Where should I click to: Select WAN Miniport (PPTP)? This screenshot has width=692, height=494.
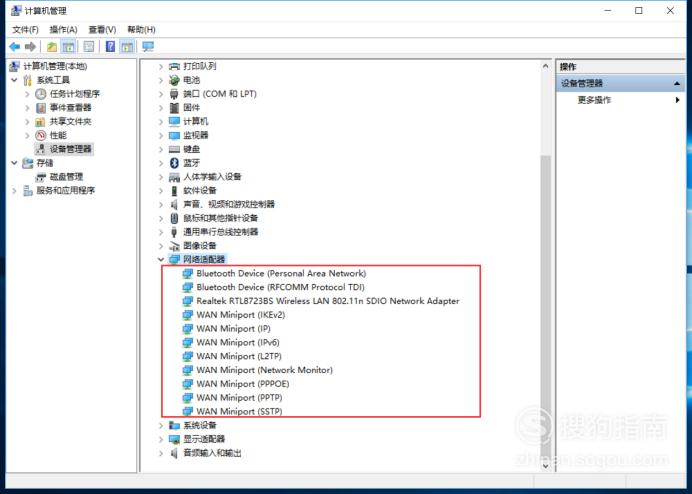coord(239,398)
